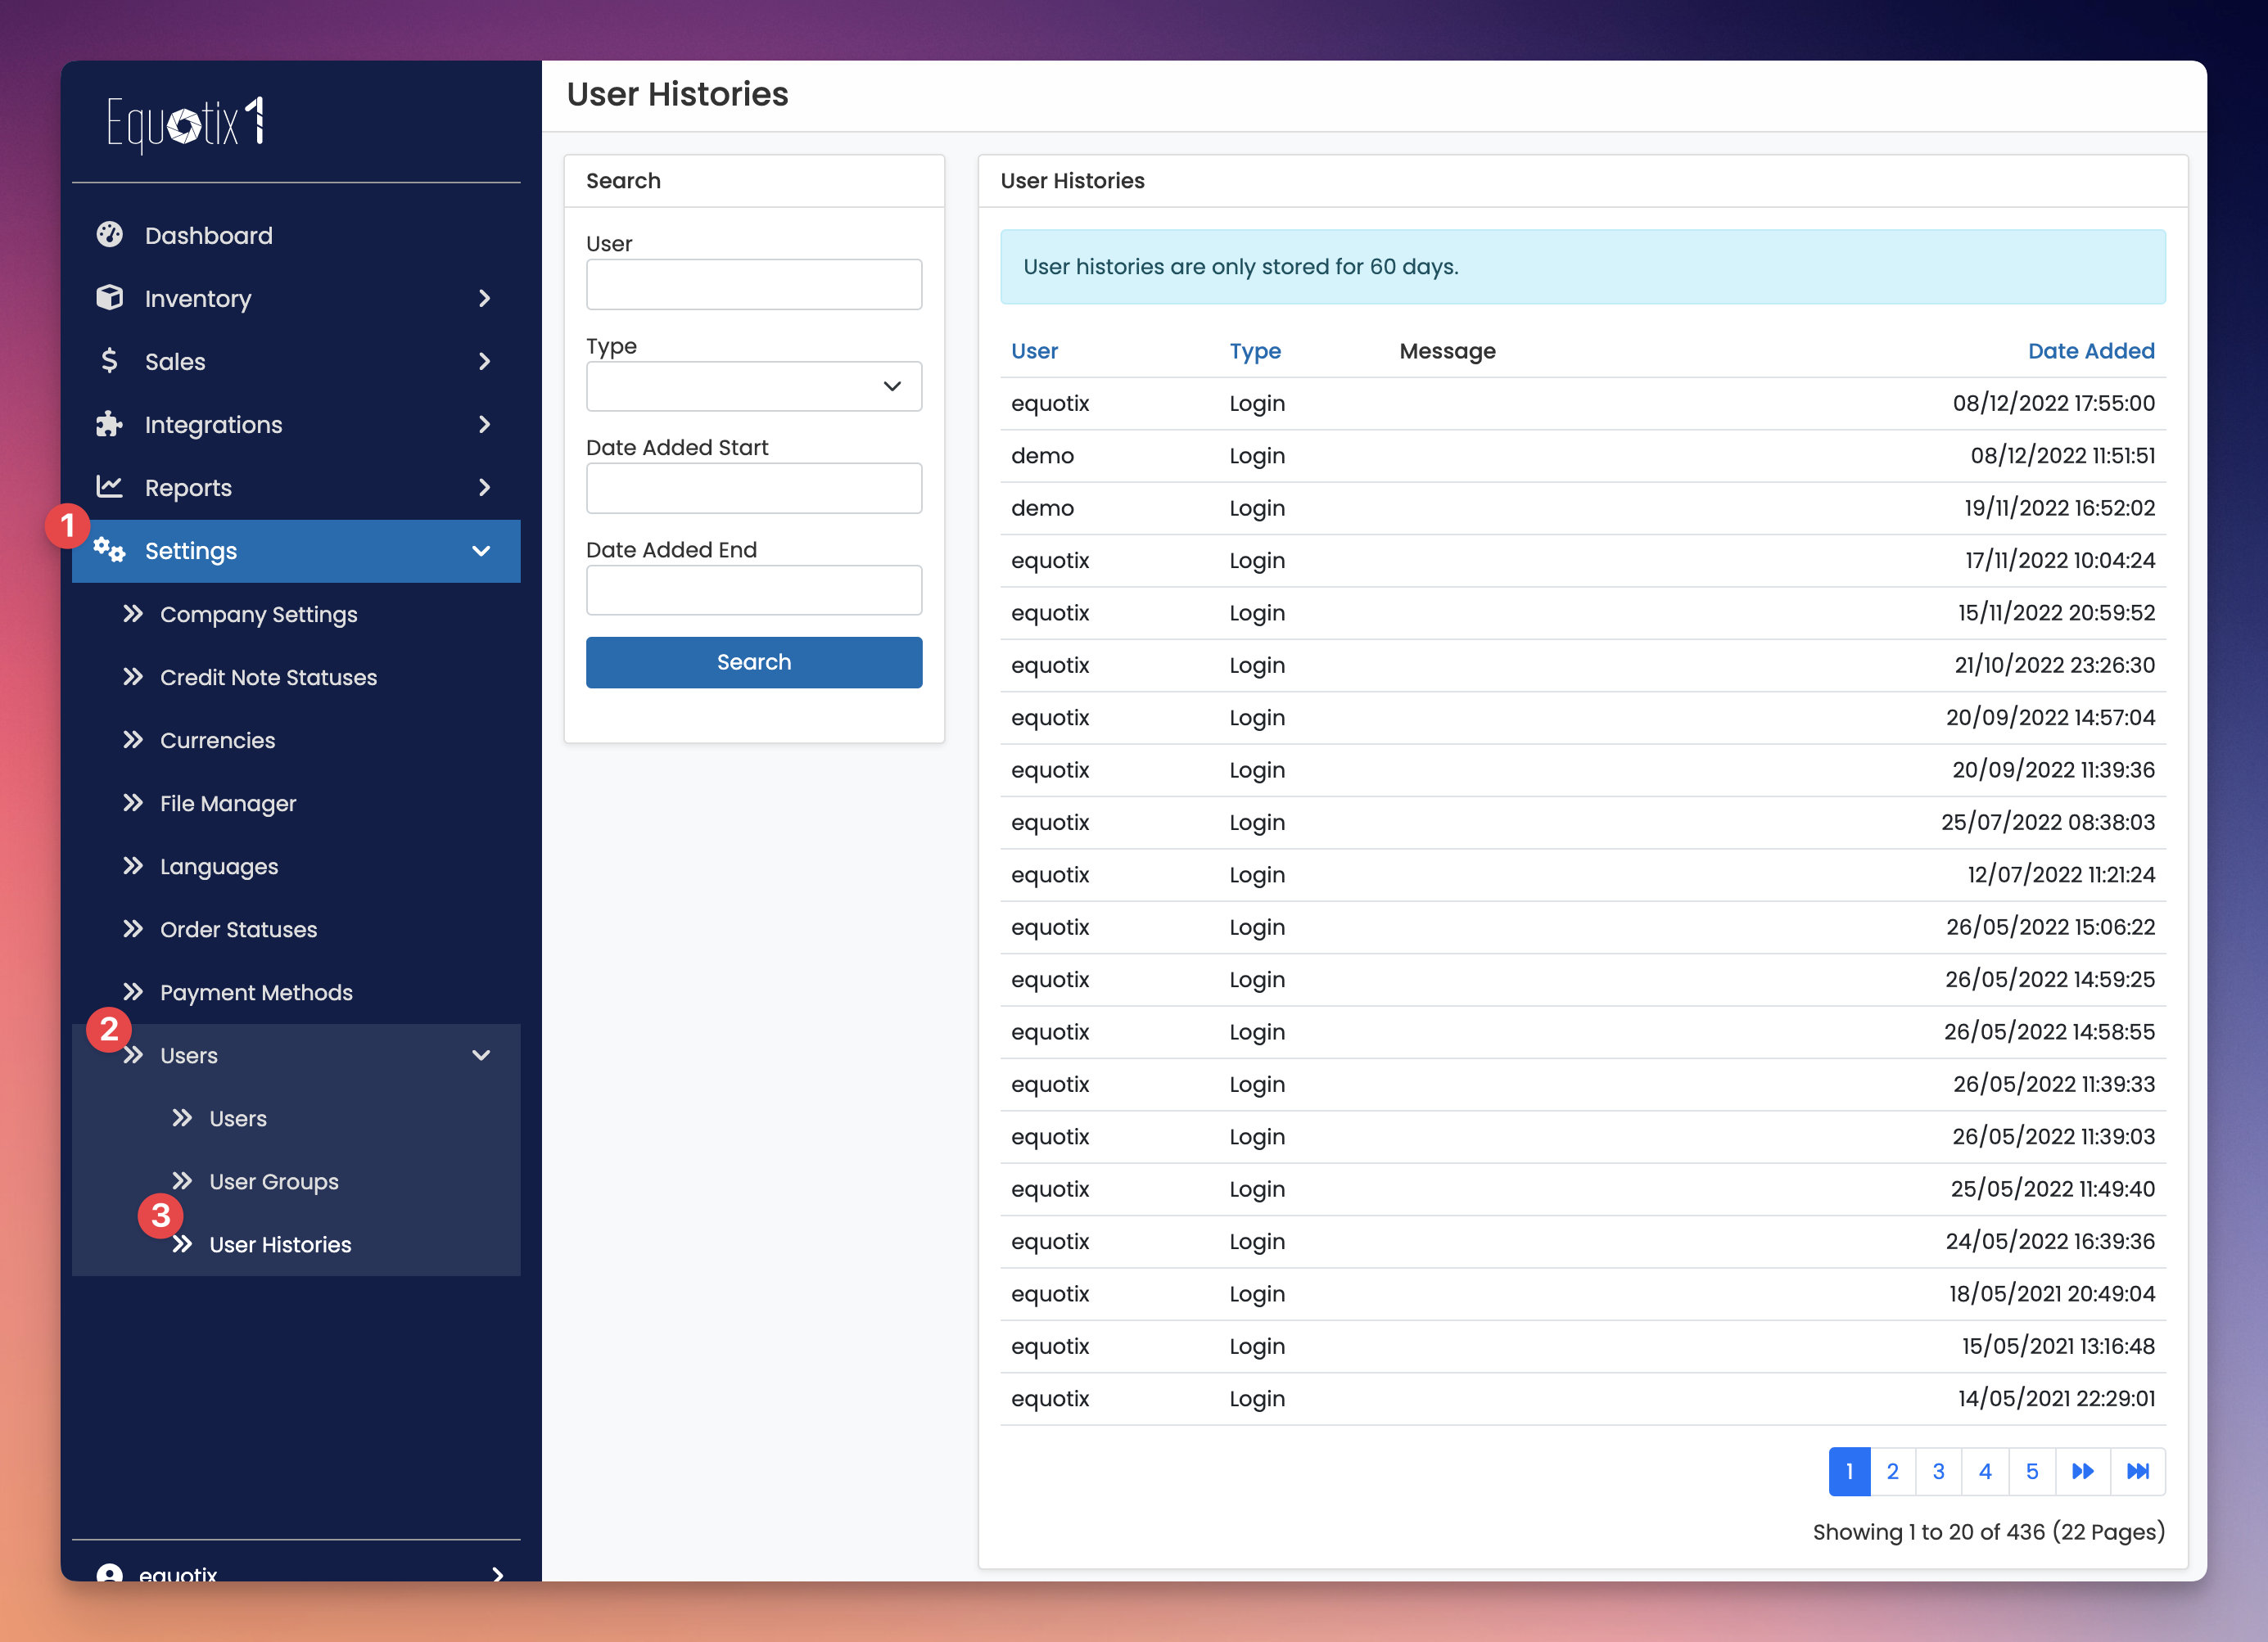Click the date 08/12/2022 17:55:00
The width and height of the screenshot is (2268, 1642).
2053,403
